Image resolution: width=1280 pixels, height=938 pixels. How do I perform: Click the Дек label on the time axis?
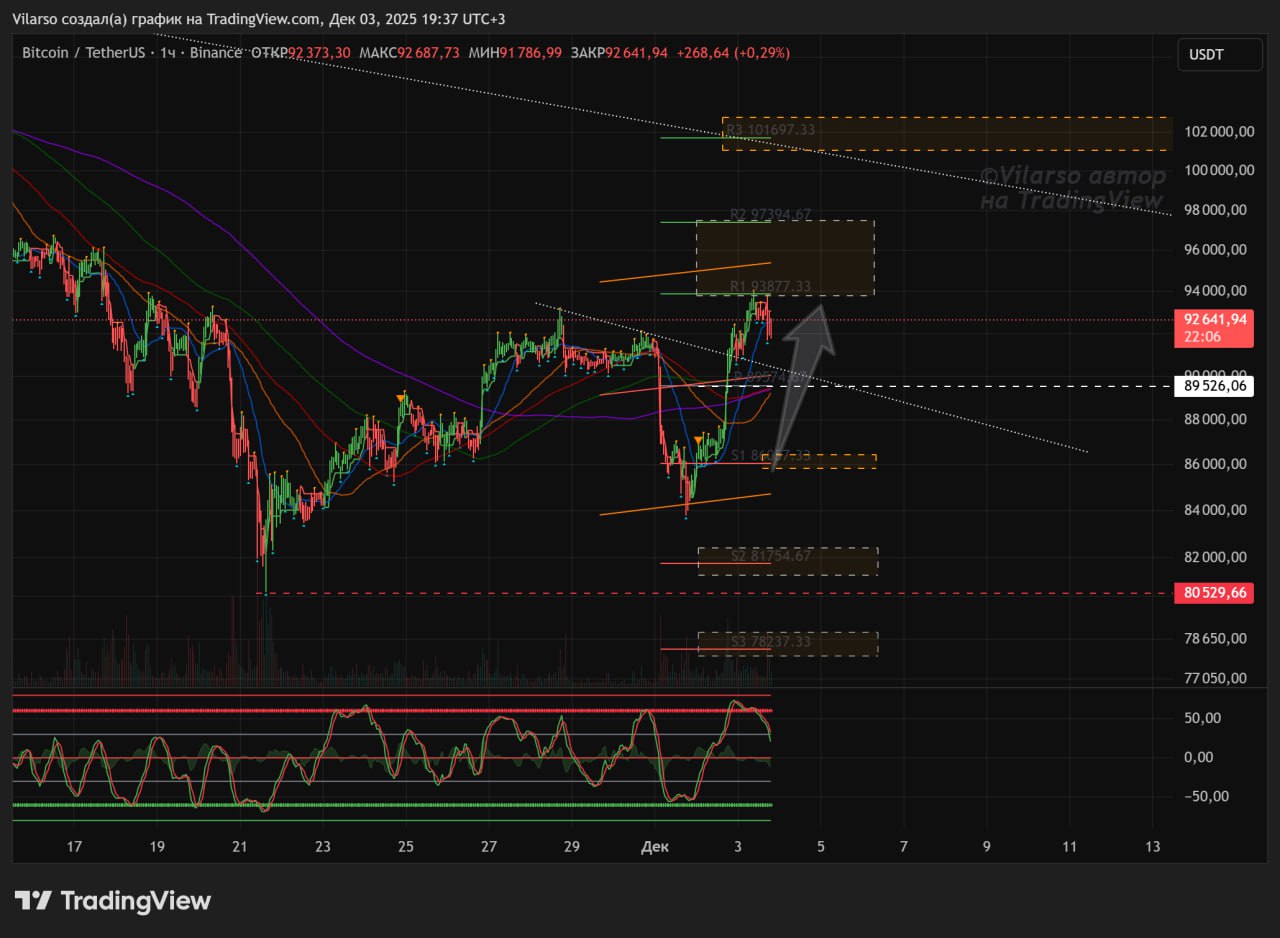[x=655, y=847]
